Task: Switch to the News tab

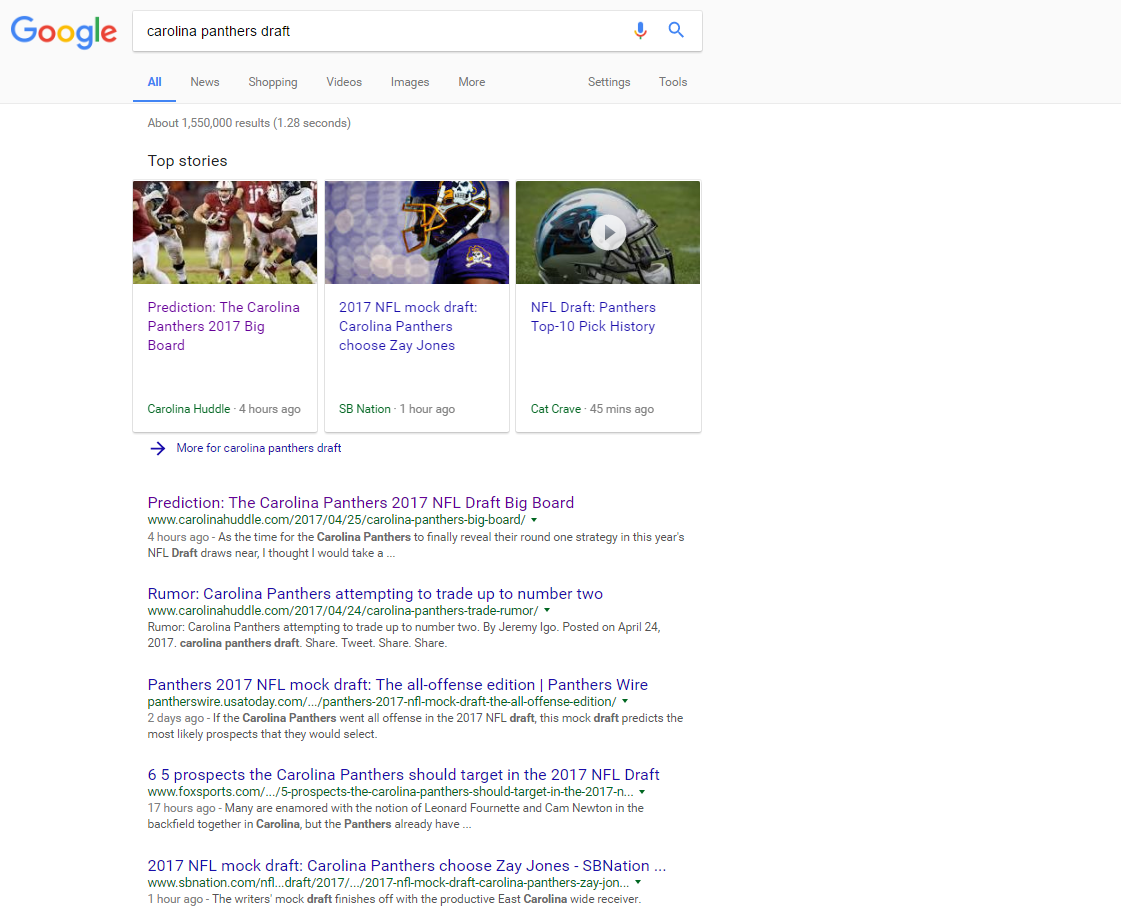Action: [x=204, y=82]
